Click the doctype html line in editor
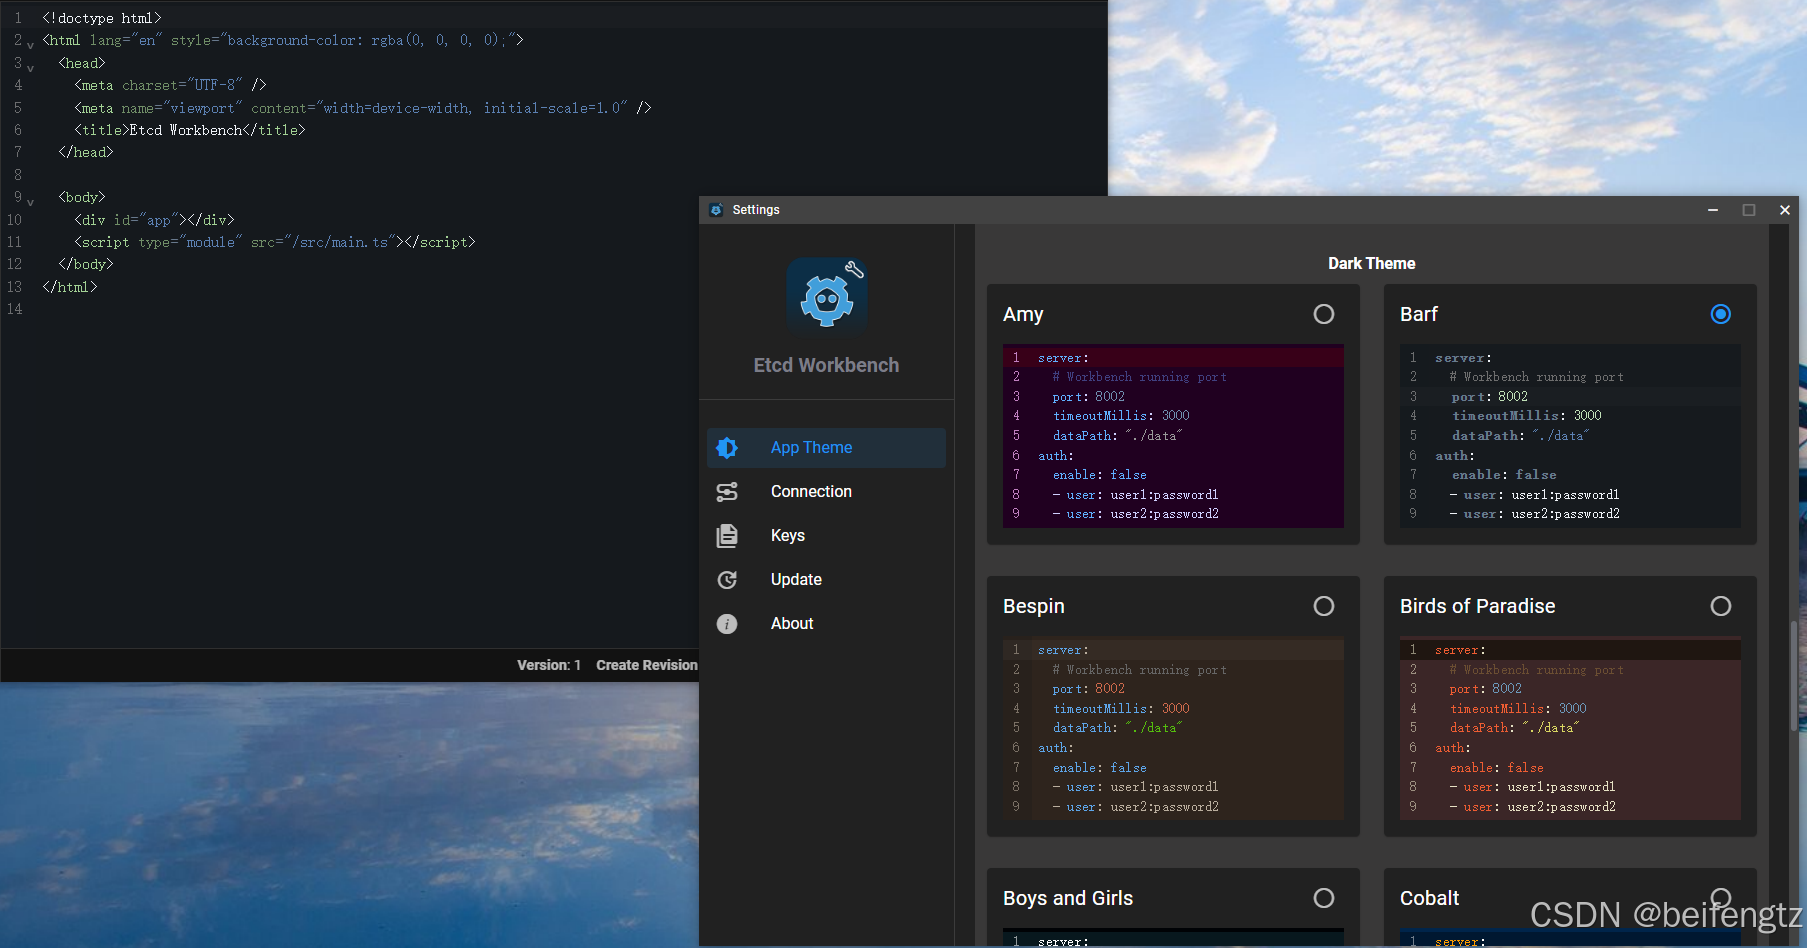 102,18
